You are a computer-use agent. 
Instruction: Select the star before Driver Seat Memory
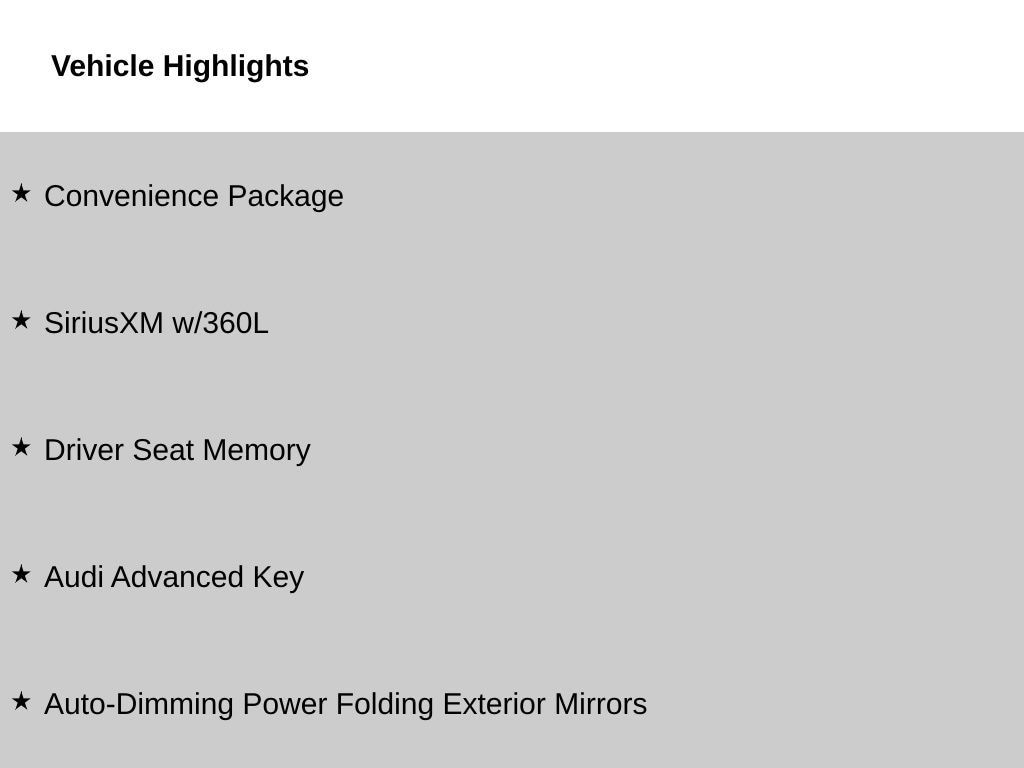click(21, 447)
